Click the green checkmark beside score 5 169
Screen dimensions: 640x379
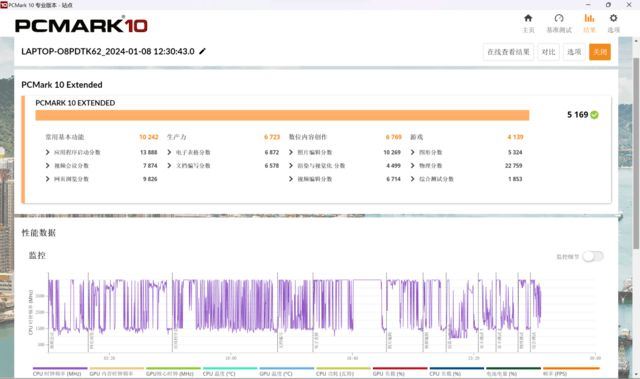coord(595,115)
